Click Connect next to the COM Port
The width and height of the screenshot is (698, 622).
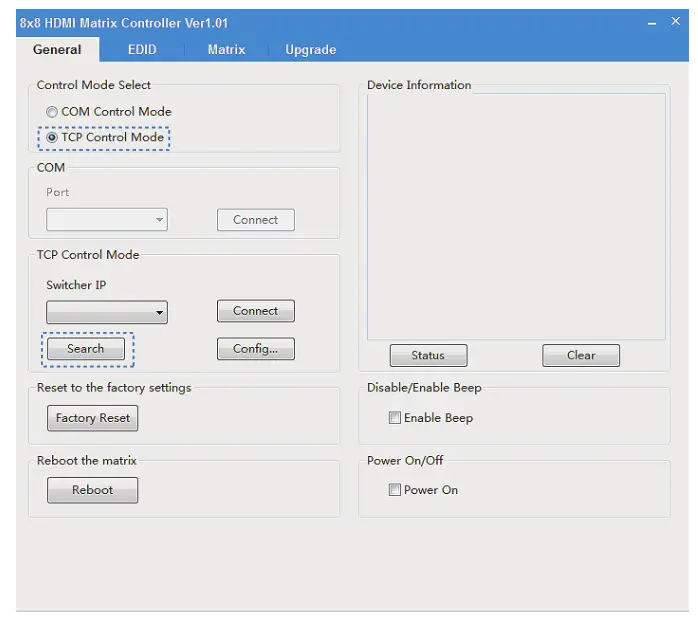[255, 220]
